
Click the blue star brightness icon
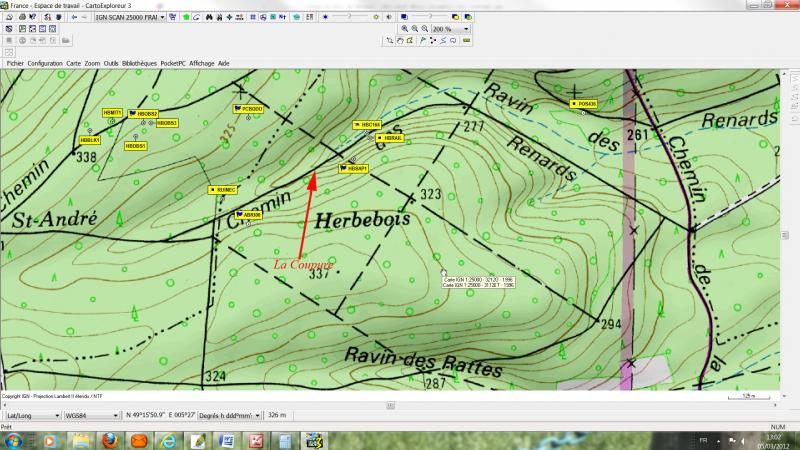click(326, 17)
